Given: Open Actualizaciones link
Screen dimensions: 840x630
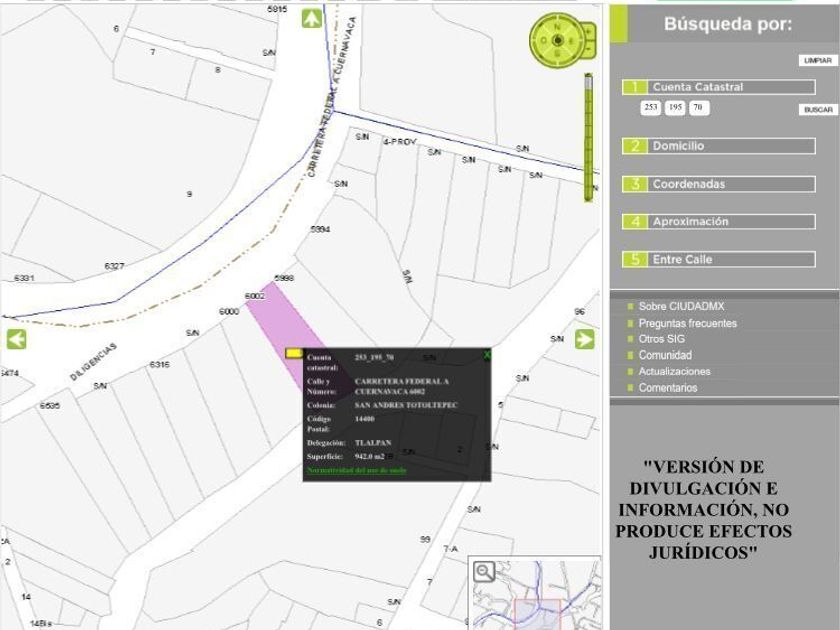Looking at the screenshot, I should (x=674, y=371).
